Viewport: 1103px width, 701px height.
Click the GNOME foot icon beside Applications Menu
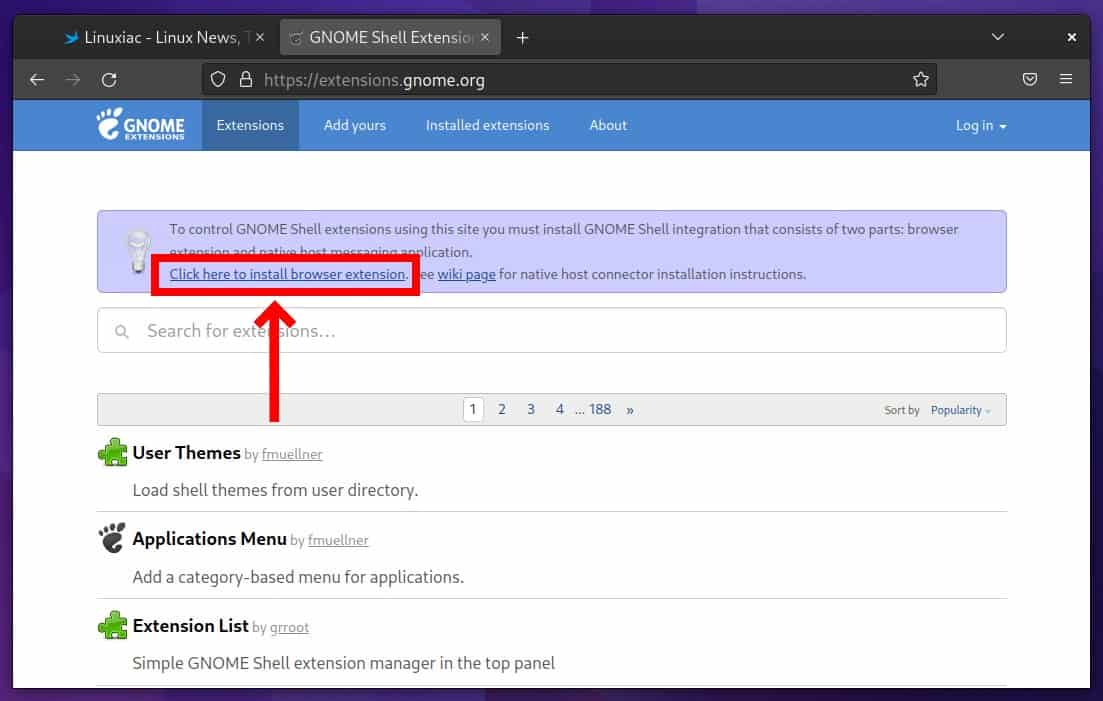111,538
